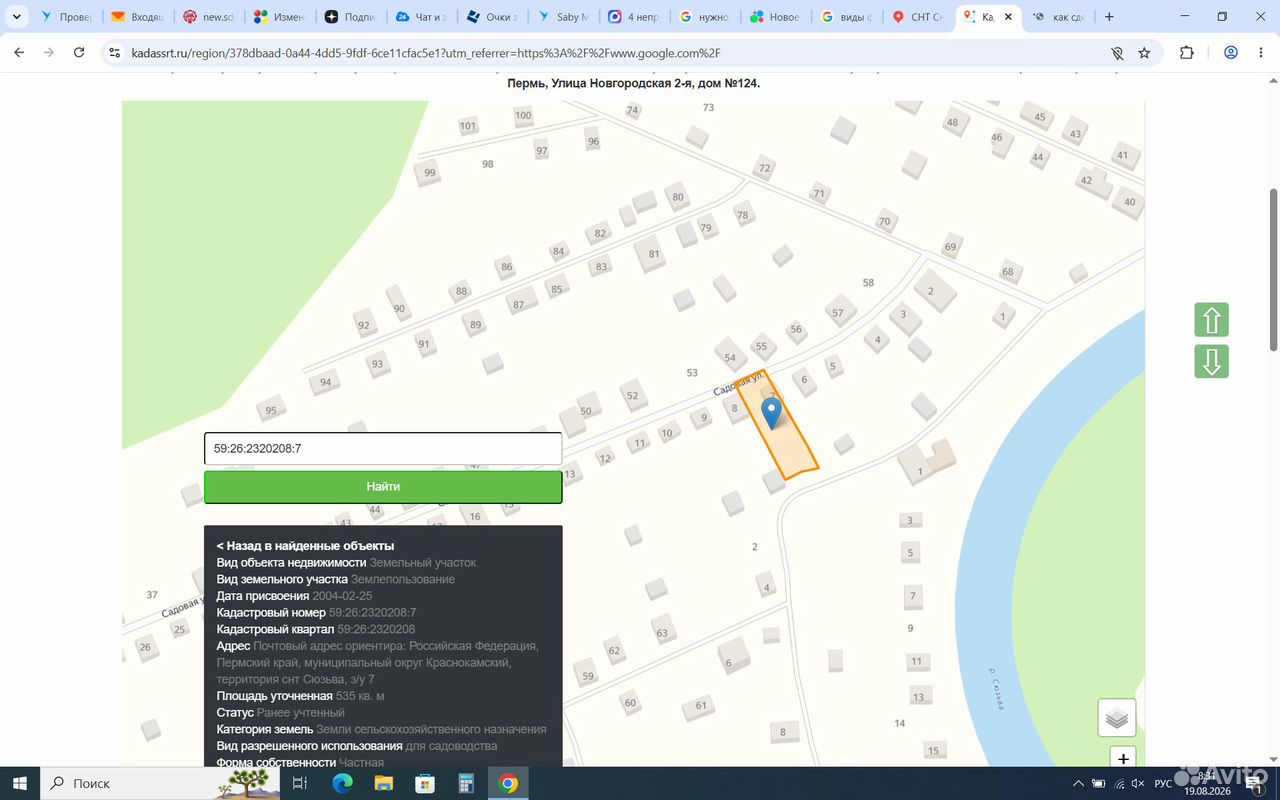Click the page heading with 'дом №124'
The width and height of the screenshot is (1280, 800).
(634, 83)
